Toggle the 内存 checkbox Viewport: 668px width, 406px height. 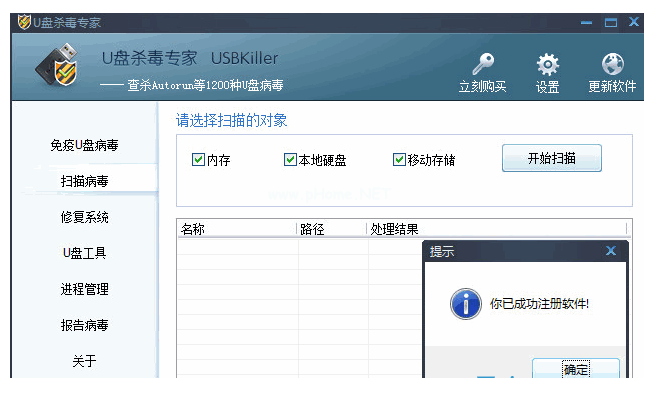point(198,159)
